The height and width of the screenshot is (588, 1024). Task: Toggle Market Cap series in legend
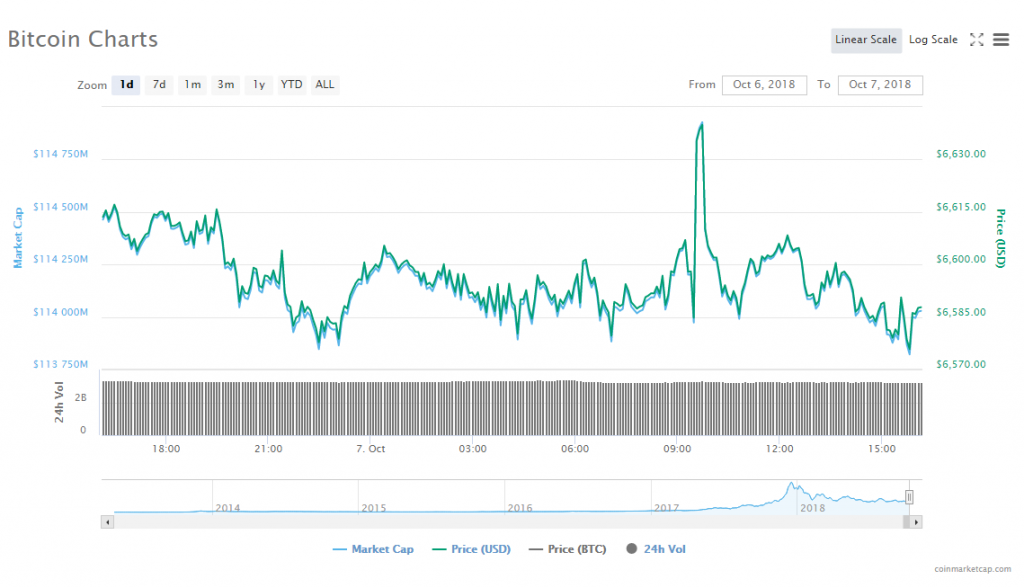[376, 549]
